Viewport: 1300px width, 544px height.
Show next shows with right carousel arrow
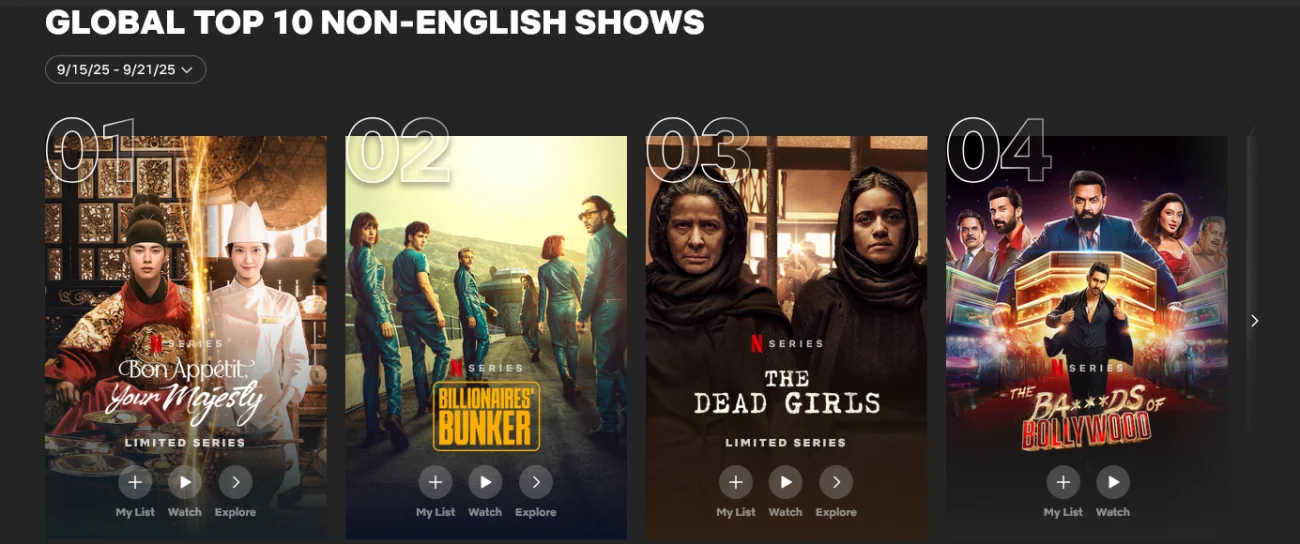(x=1255, y=320)
